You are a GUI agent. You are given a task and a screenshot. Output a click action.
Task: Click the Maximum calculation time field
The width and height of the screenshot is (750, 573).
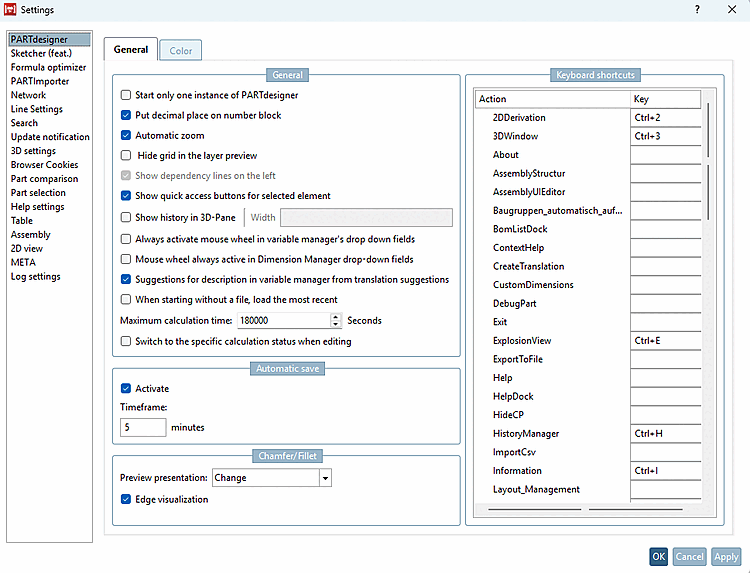[x=284, y=320]
